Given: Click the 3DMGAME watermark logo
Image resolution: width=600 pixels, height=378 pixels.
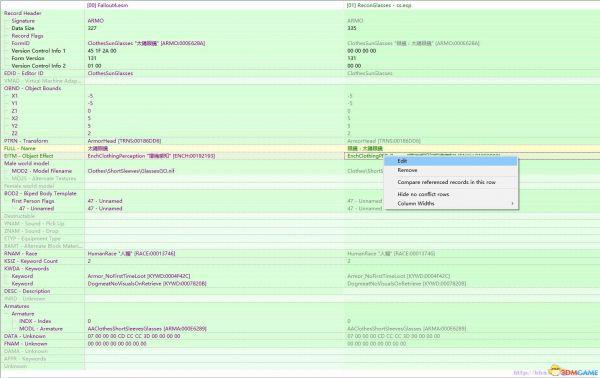Looking at the screenshot, I should coord(573,371).
